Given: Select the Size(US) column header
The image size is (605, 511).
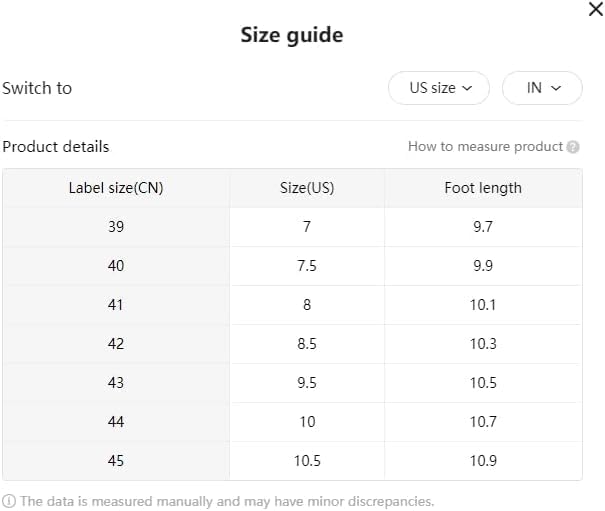Looking at the screenshot, I should pos(307,188).
